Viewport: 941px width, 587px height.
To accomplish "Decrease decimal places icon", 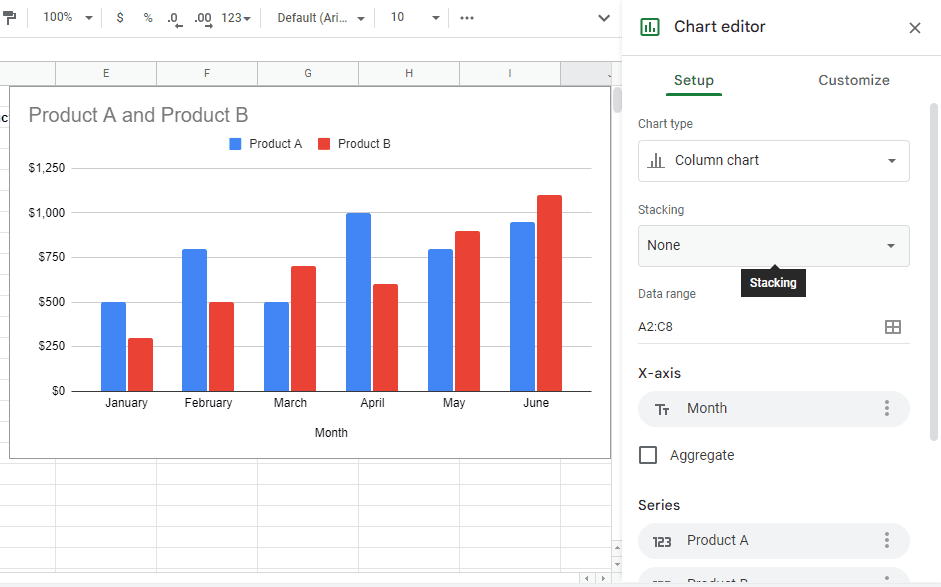I will [174, 19].
